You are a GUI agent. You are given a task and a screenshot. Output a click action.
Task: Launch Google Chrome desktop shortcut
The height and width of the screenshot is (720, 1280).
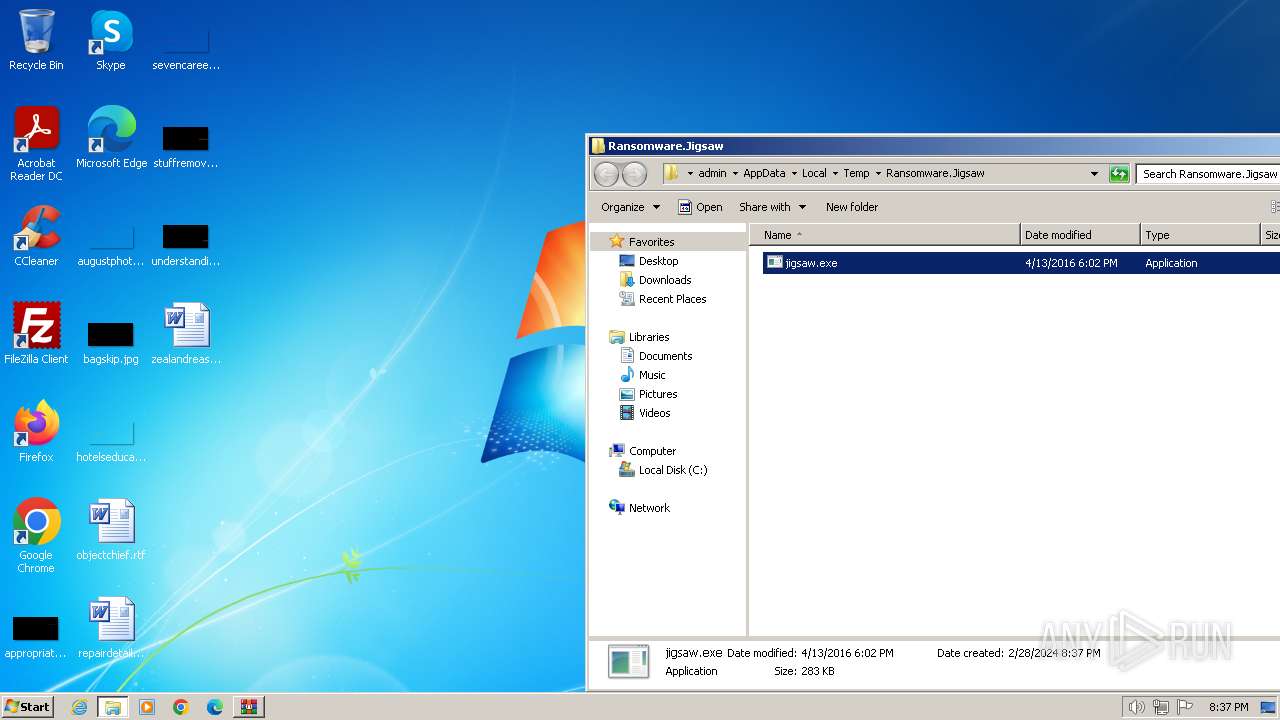point(36,536)
